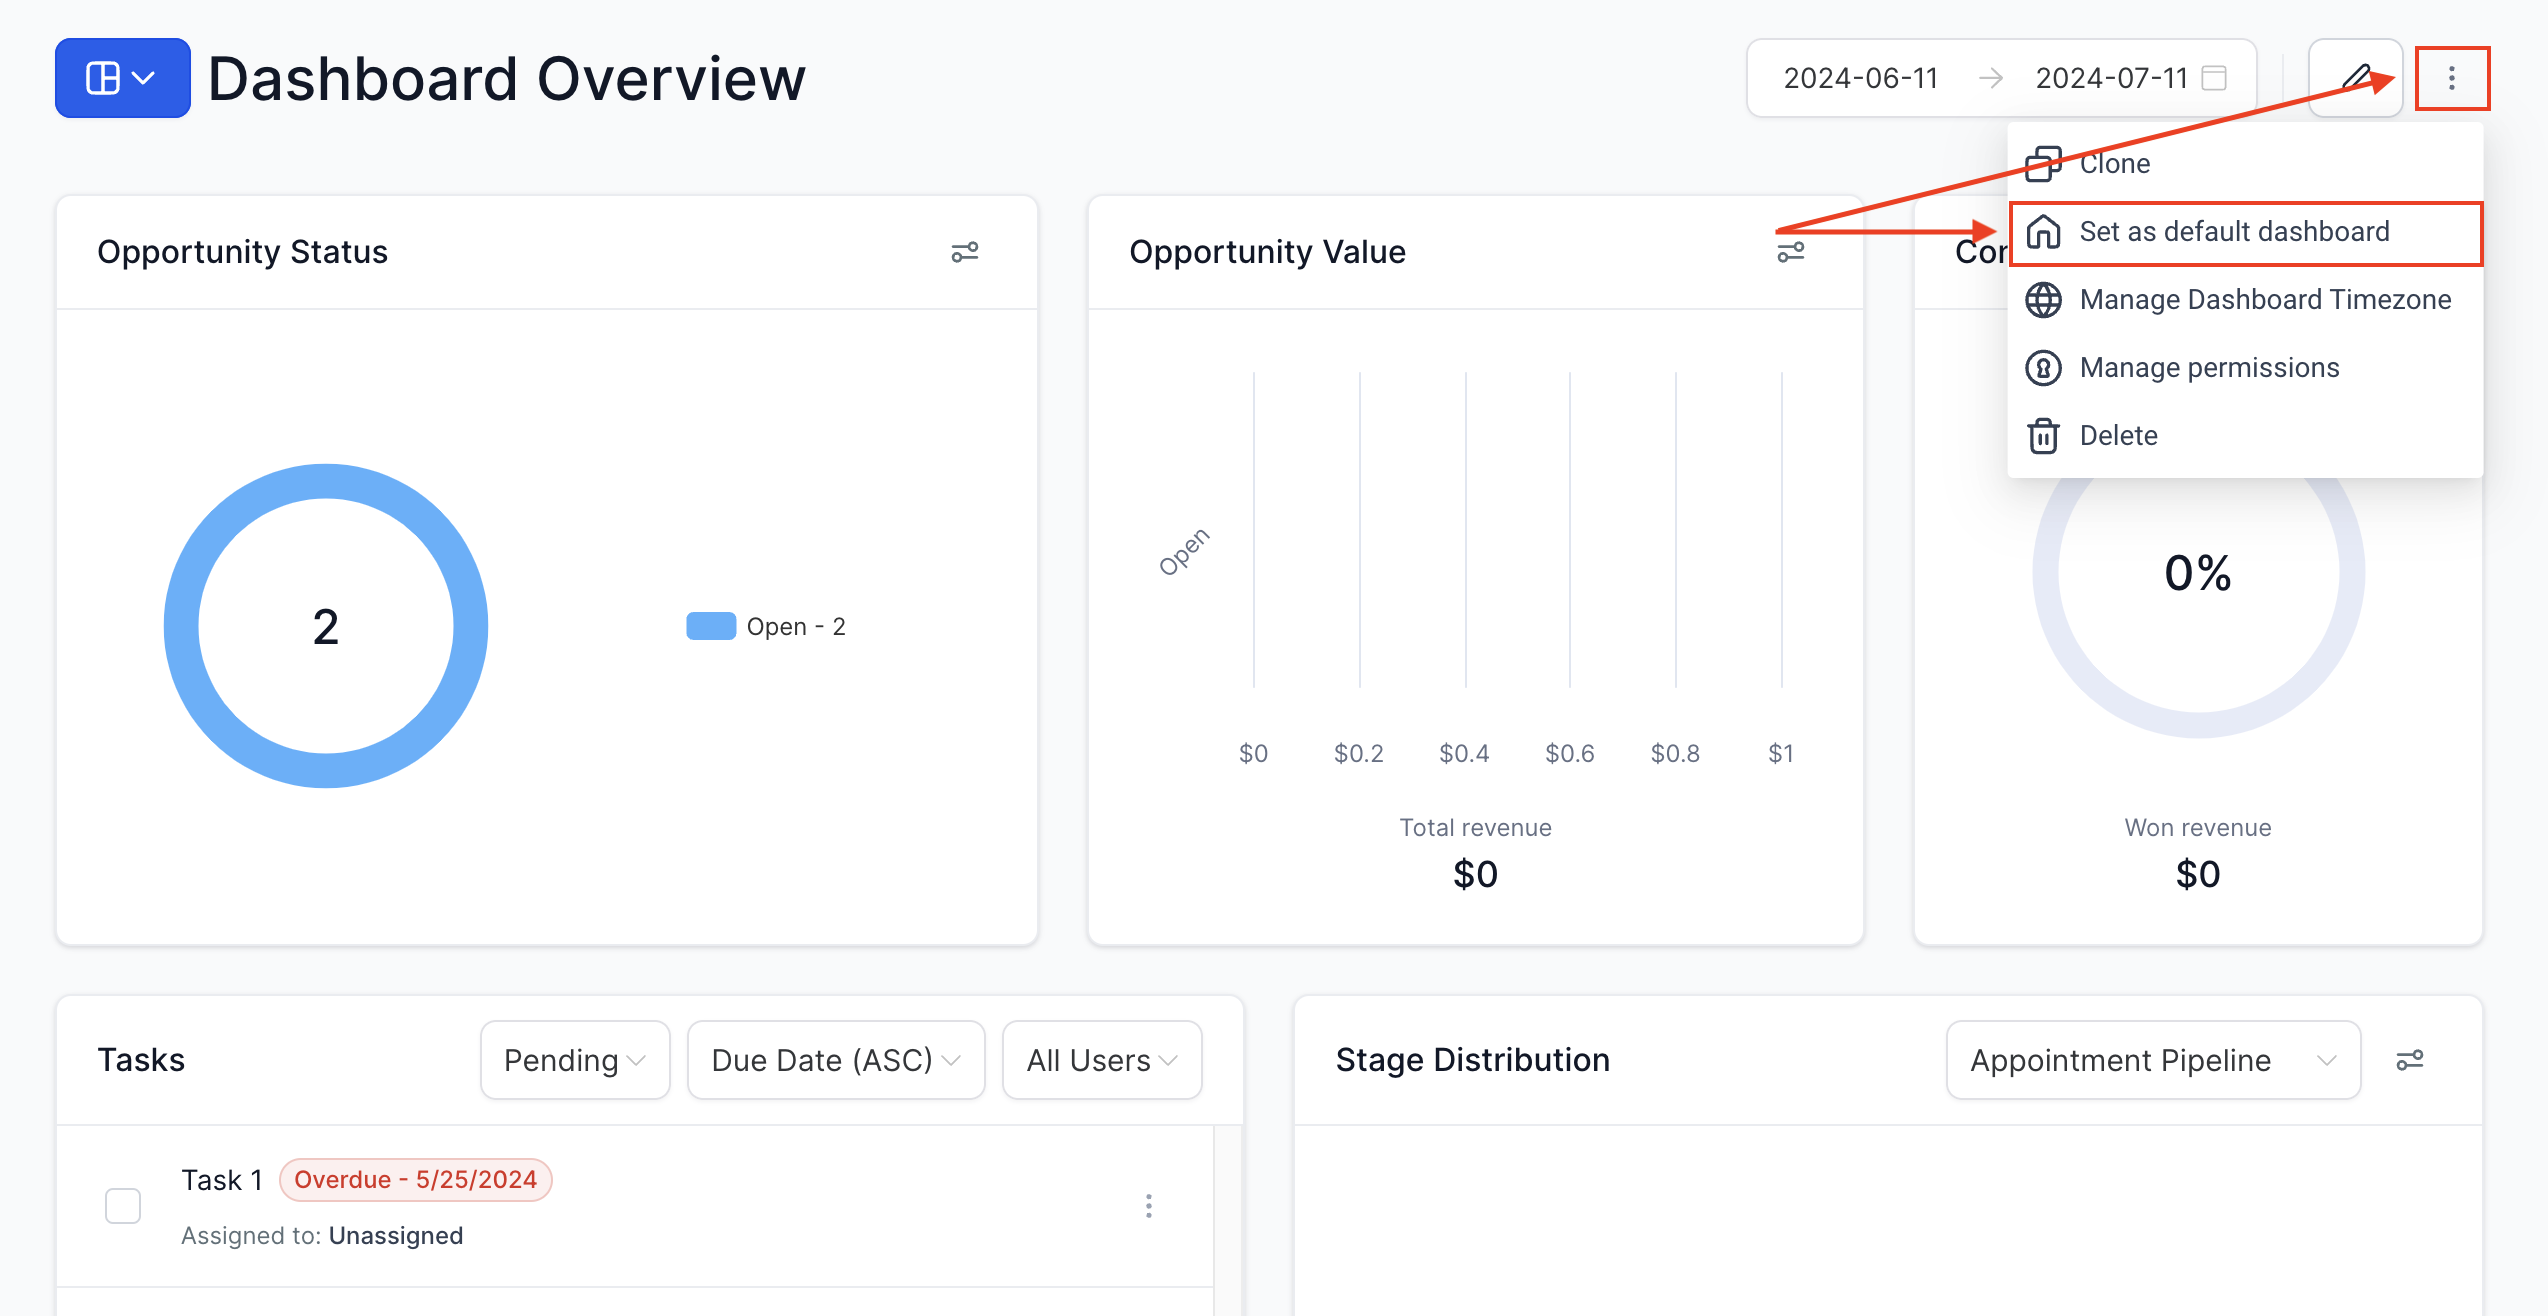
Task: Open the three-dot dashboard options menu
Action: pyautogui.click(x=2452, y=77)
